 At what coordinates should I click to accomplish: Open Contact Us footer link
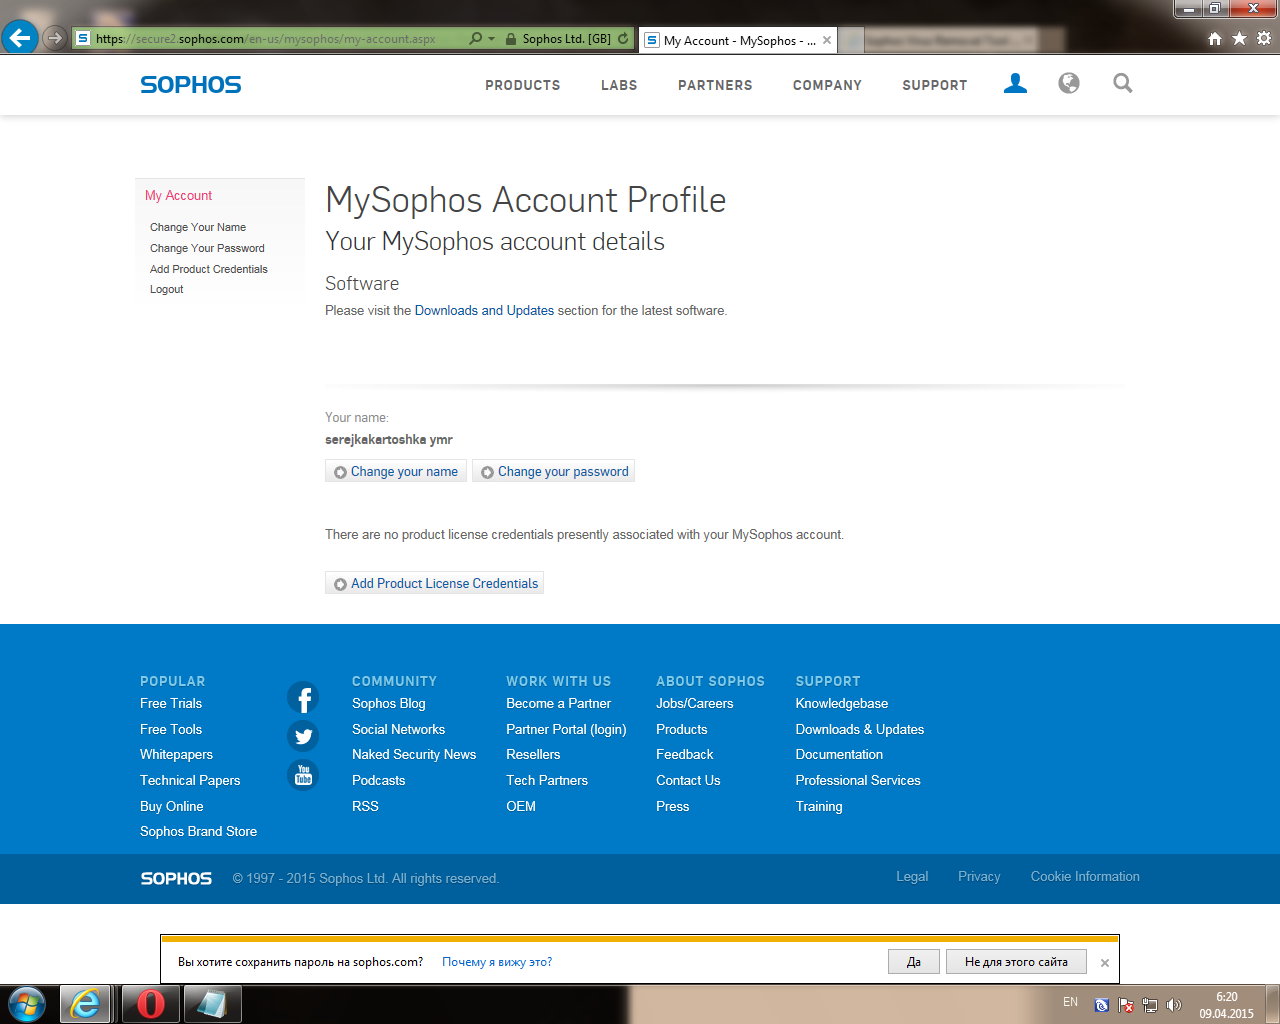pos(688,781)
